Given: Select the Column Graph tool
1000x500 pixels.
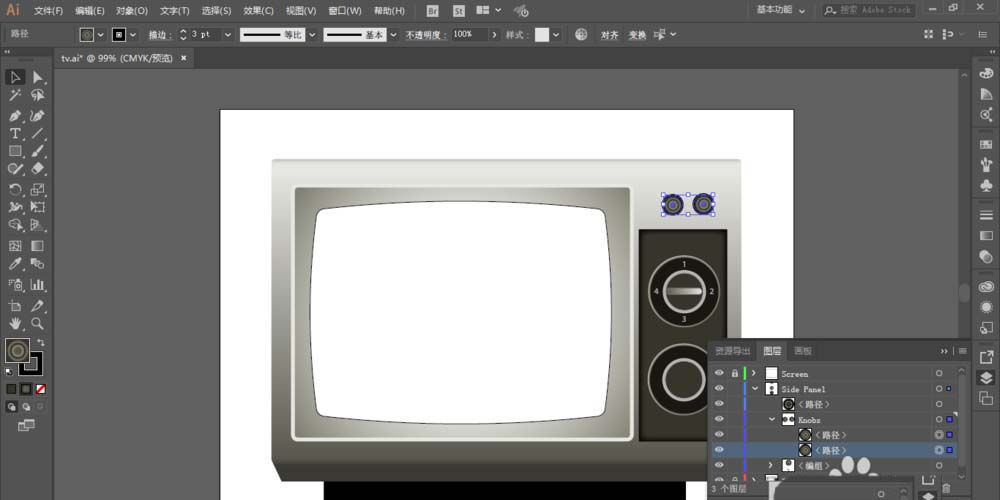Looking at the screenshot, I should pyautogui.click(x=38, y=284).
